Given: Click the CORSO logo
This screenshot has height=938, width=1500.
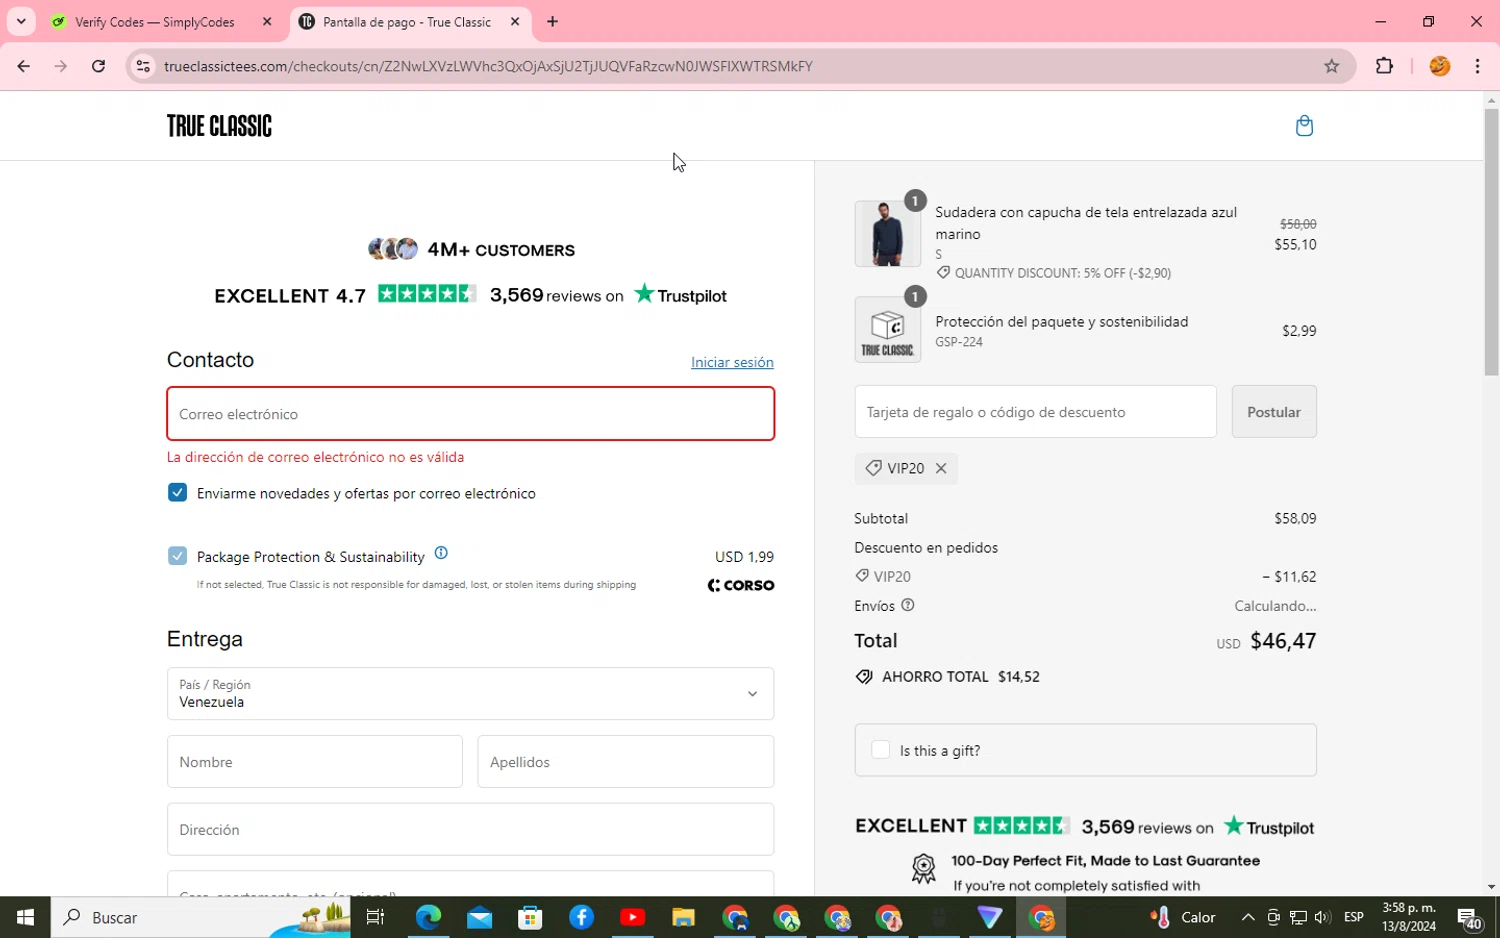Looking at the screenshot, I should pos(741,585).
